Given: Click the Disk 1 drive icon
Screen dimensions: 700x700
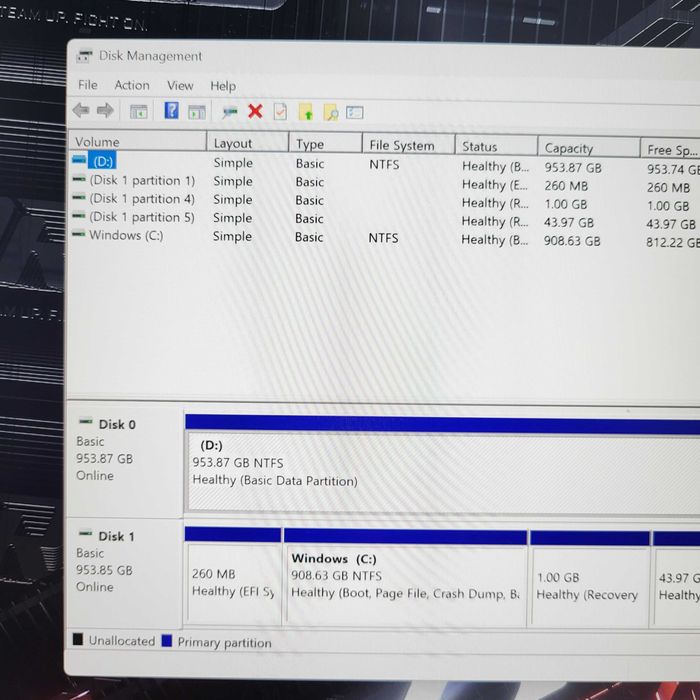Looking at the screenshot, I should (85, 533).
